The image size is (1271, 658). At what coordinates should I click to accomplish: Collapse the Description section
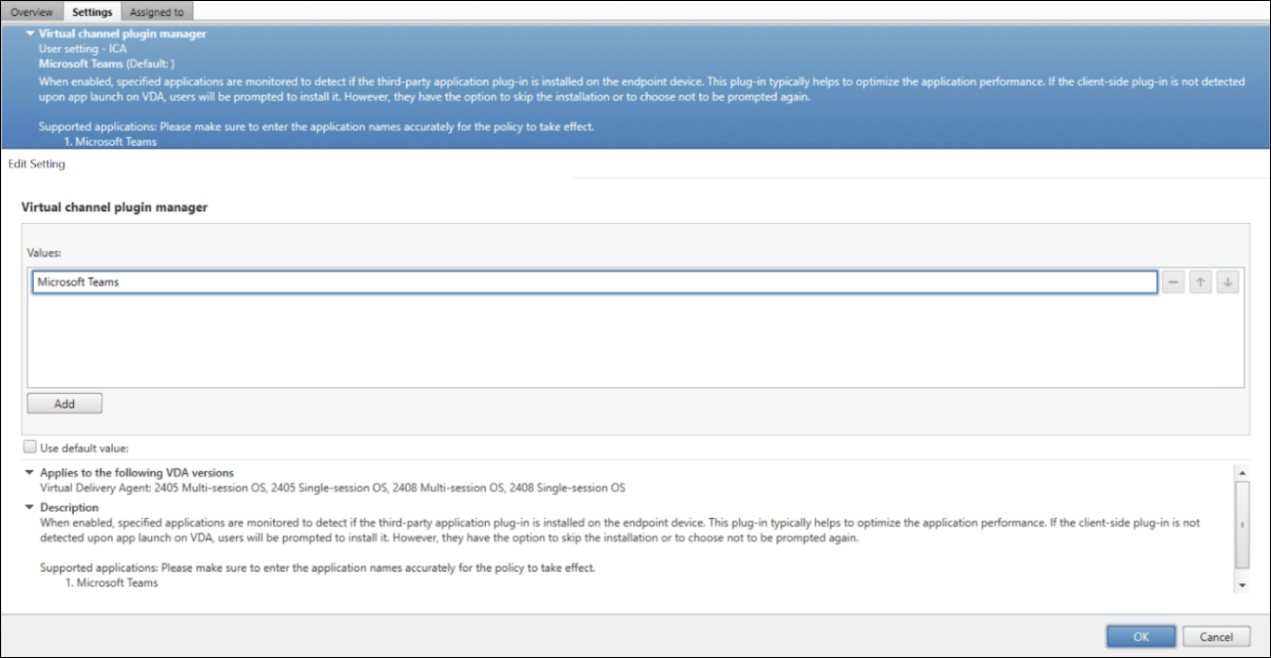click(30, 508)
